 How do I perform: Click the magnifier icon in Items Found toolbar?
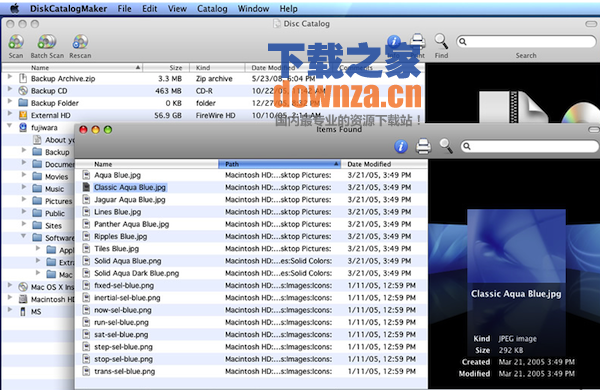[x=446, y=146]
